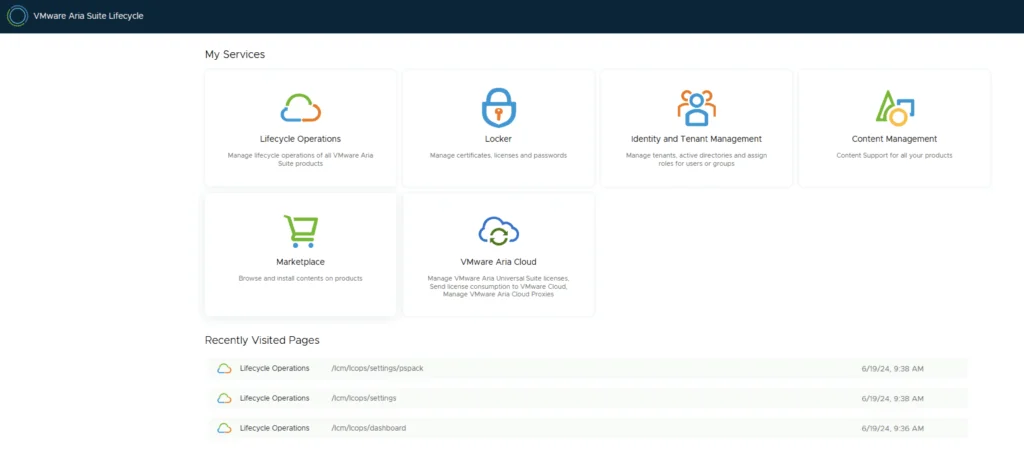Screen dimensions: 1024x451
Task: Click the cloud icon in pspack row
Action: tap(224, 368)
